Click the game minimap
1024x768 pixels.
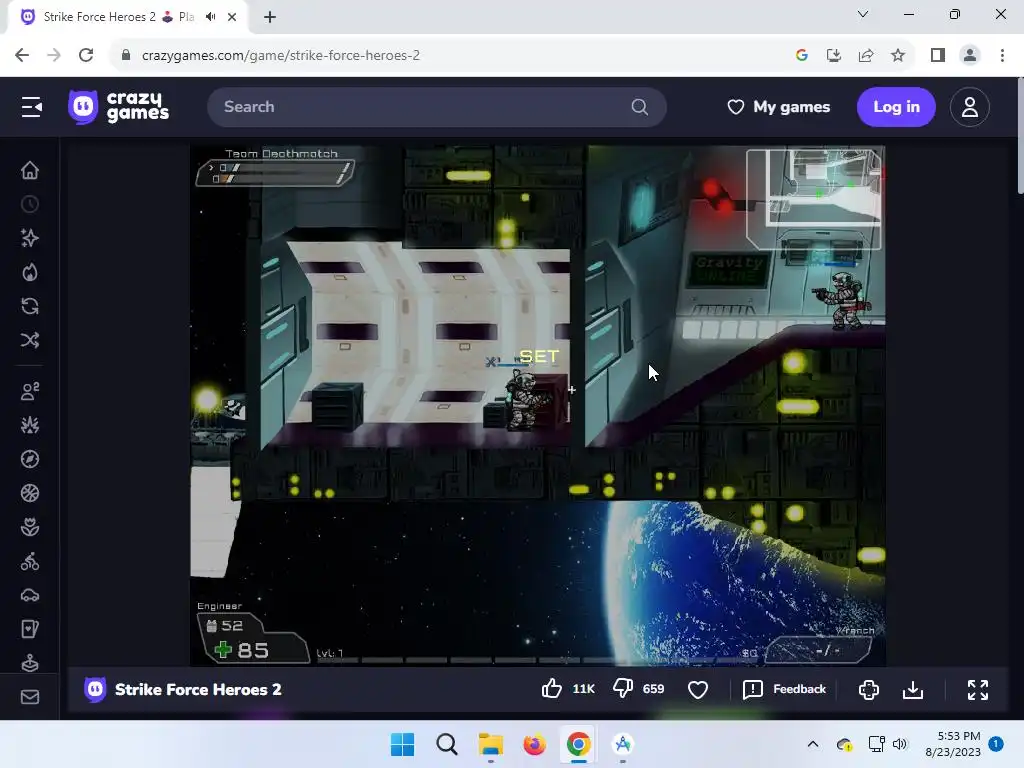coord(814,199)
